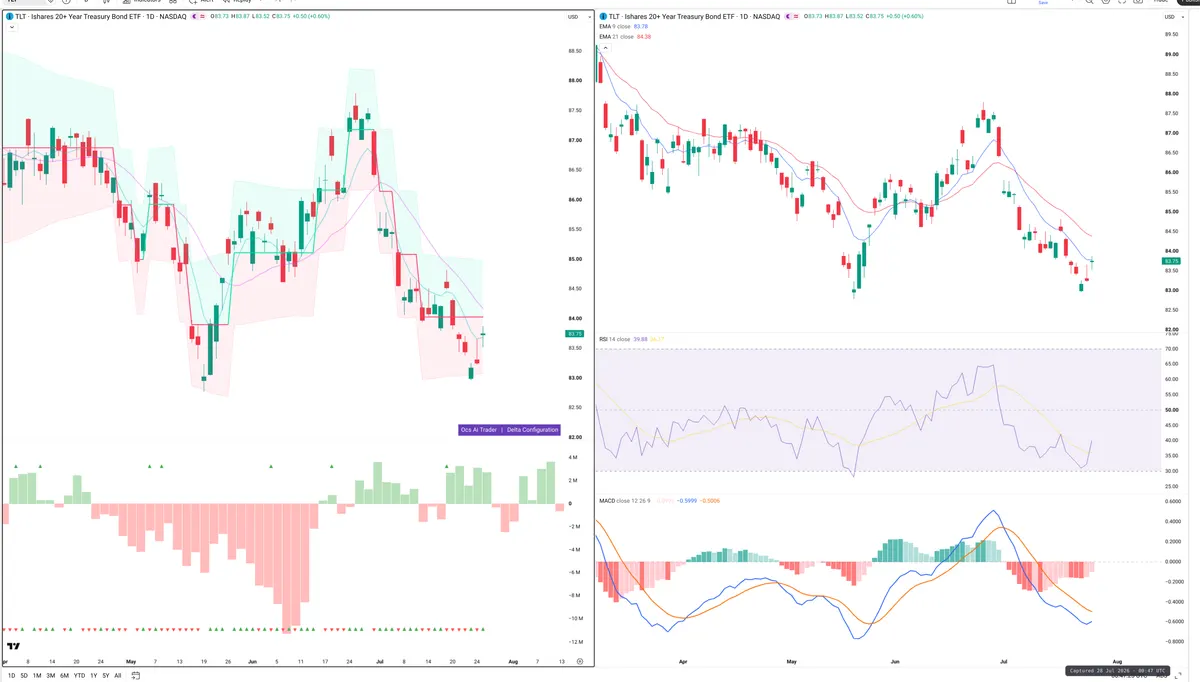Image resolution: width=1200 pixels, height=682 pixels.
Task: Click the 70.00 level on the RSI scale
Action: click(1172, 349)
